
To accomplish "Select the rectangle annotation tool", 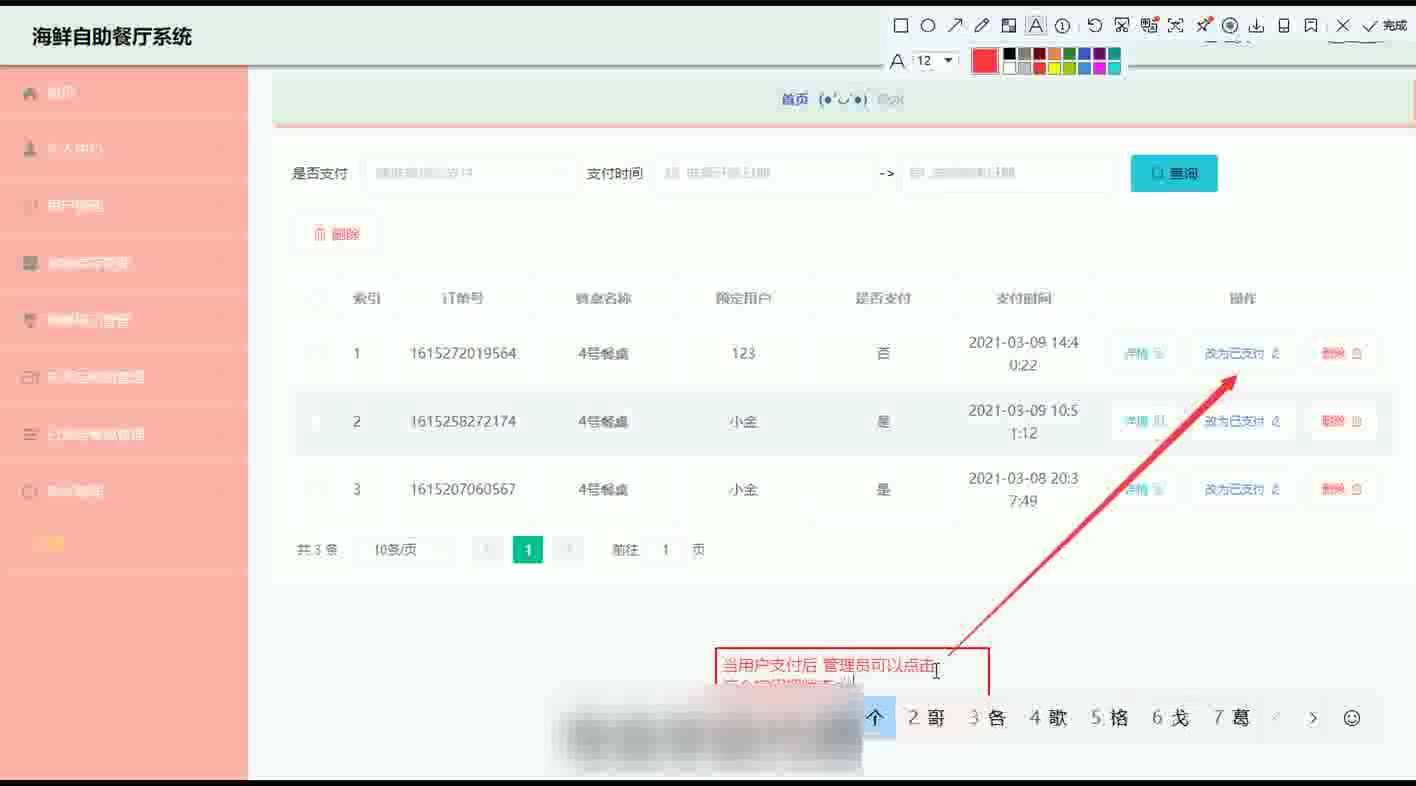I will tap(900, 26).
